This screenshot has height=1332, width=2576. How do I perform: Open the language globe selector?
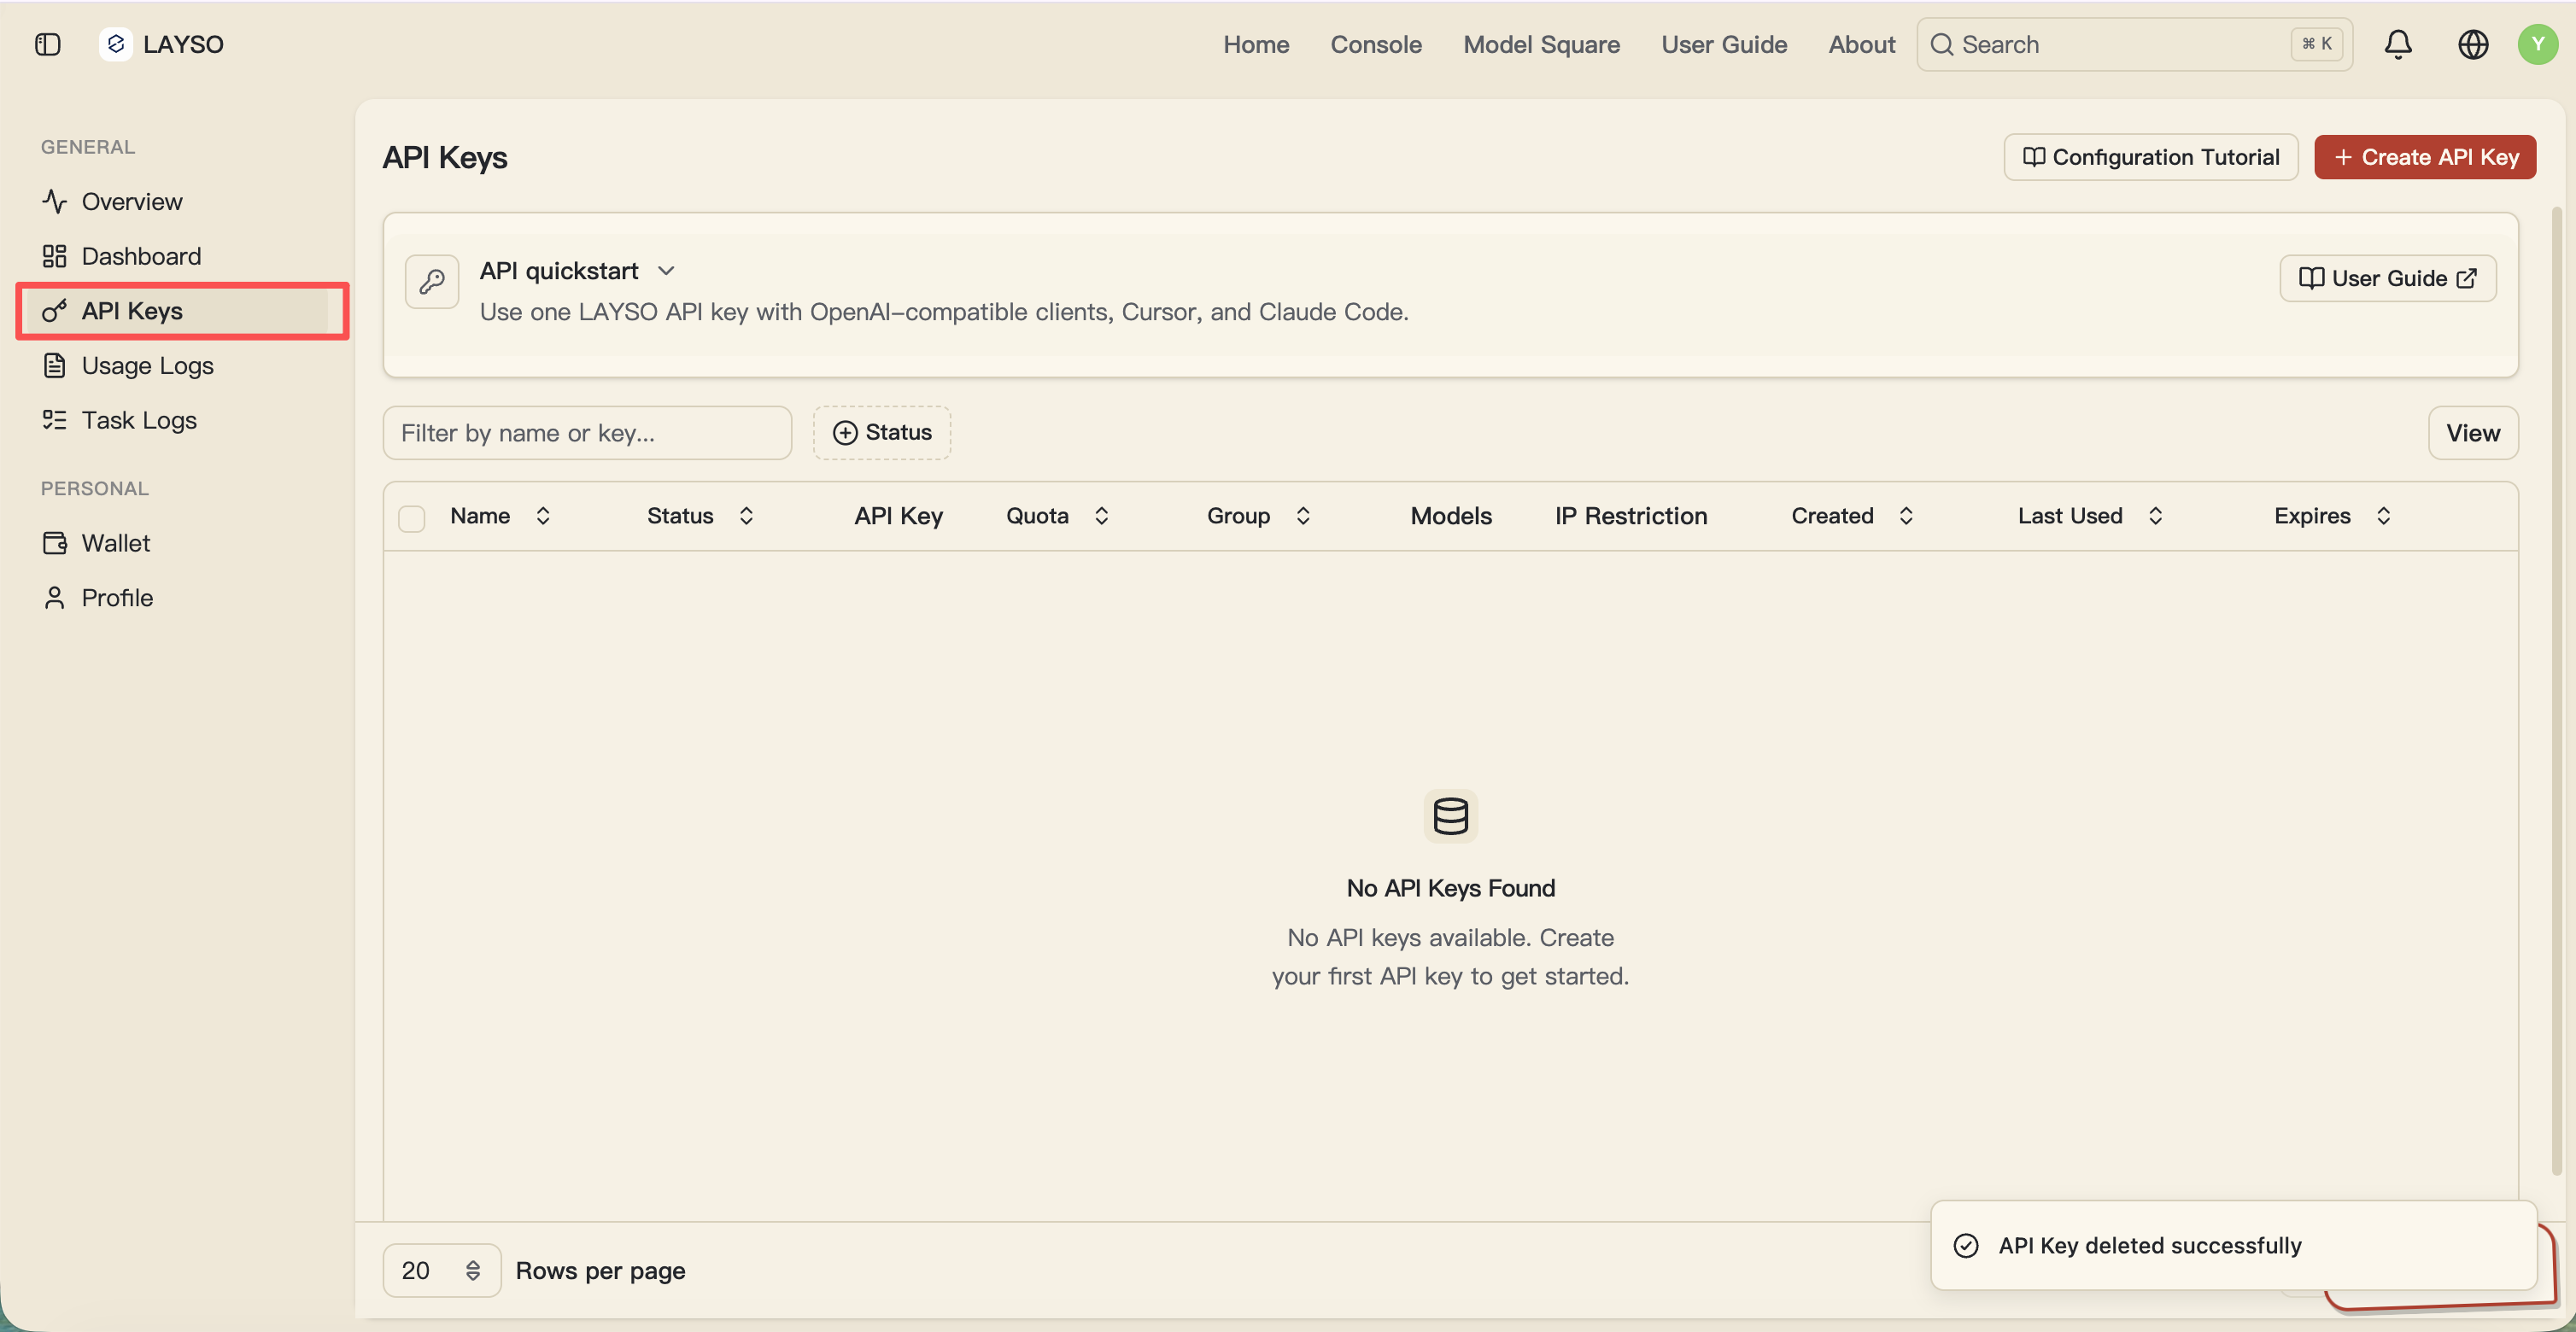2473,44
